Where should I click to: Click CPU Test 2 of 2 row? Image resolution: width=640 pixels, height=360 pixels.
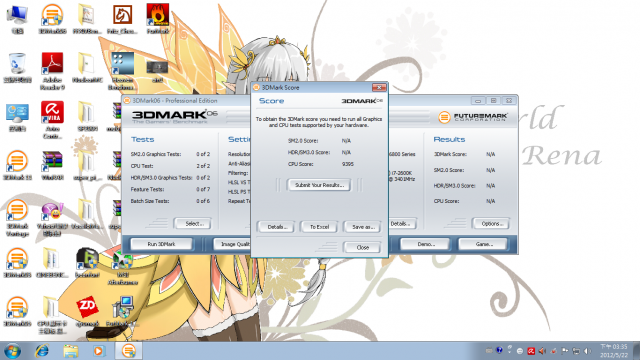pyautogui.click(x=171, y=166)
